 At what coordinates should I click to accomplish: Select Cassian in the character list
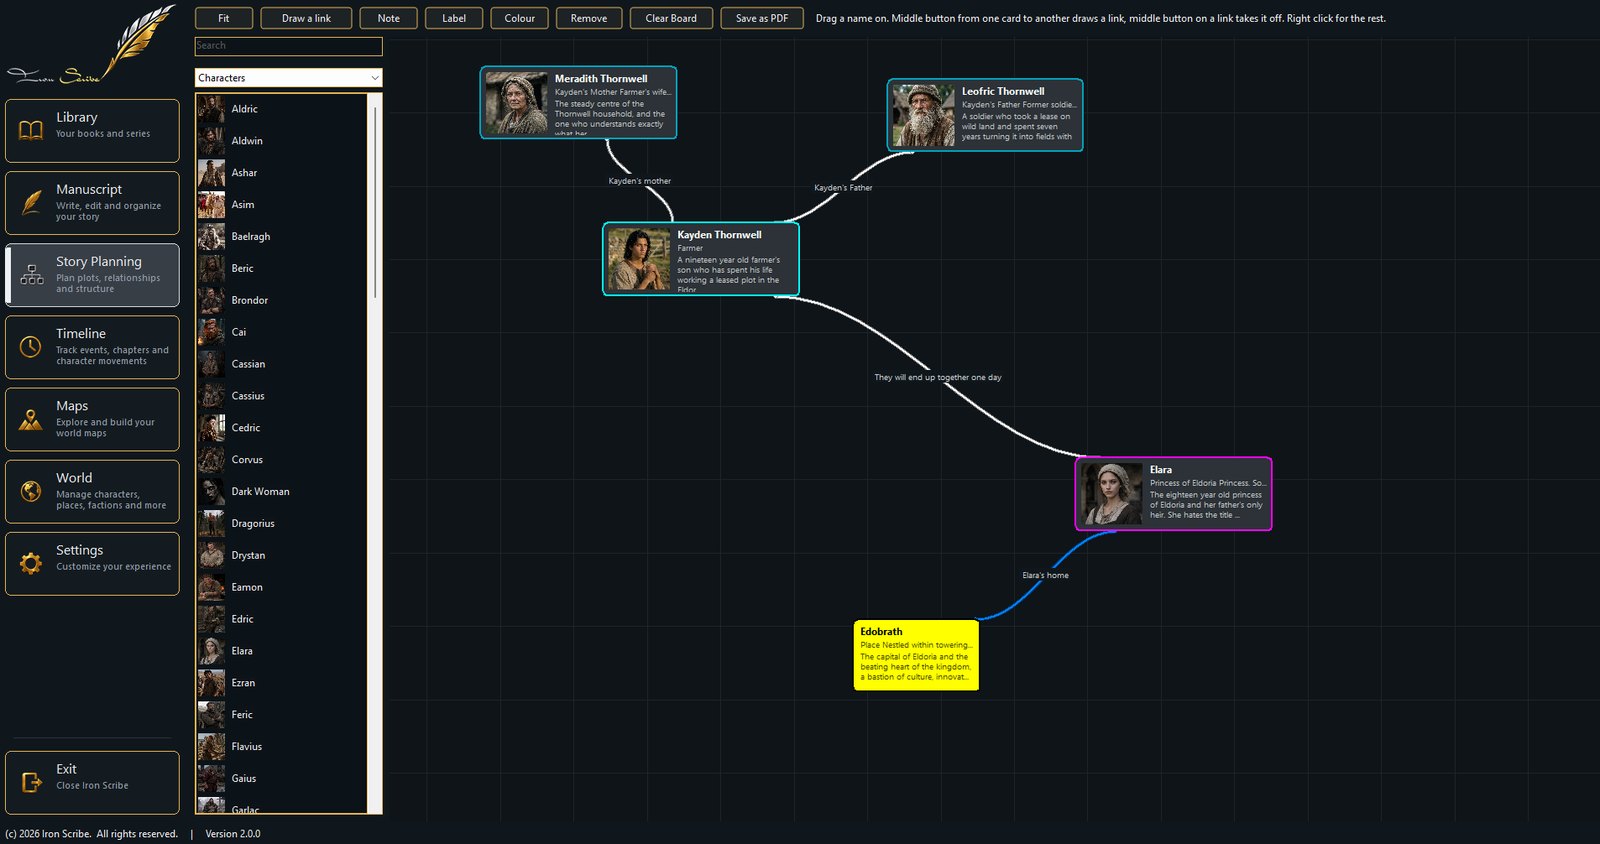pyautogui.click(x=282, y=364)
